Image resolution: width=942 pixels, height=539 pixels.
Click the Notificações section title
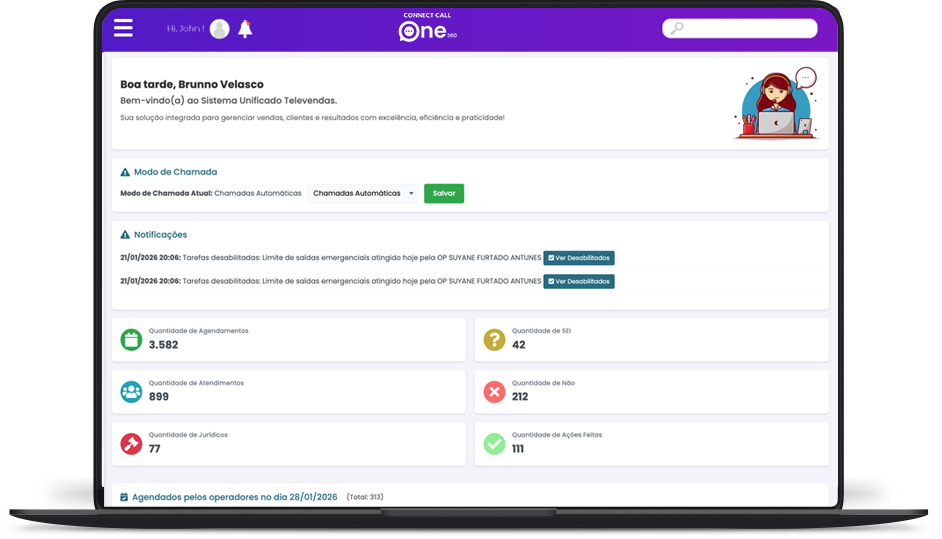tap(160, 235)
